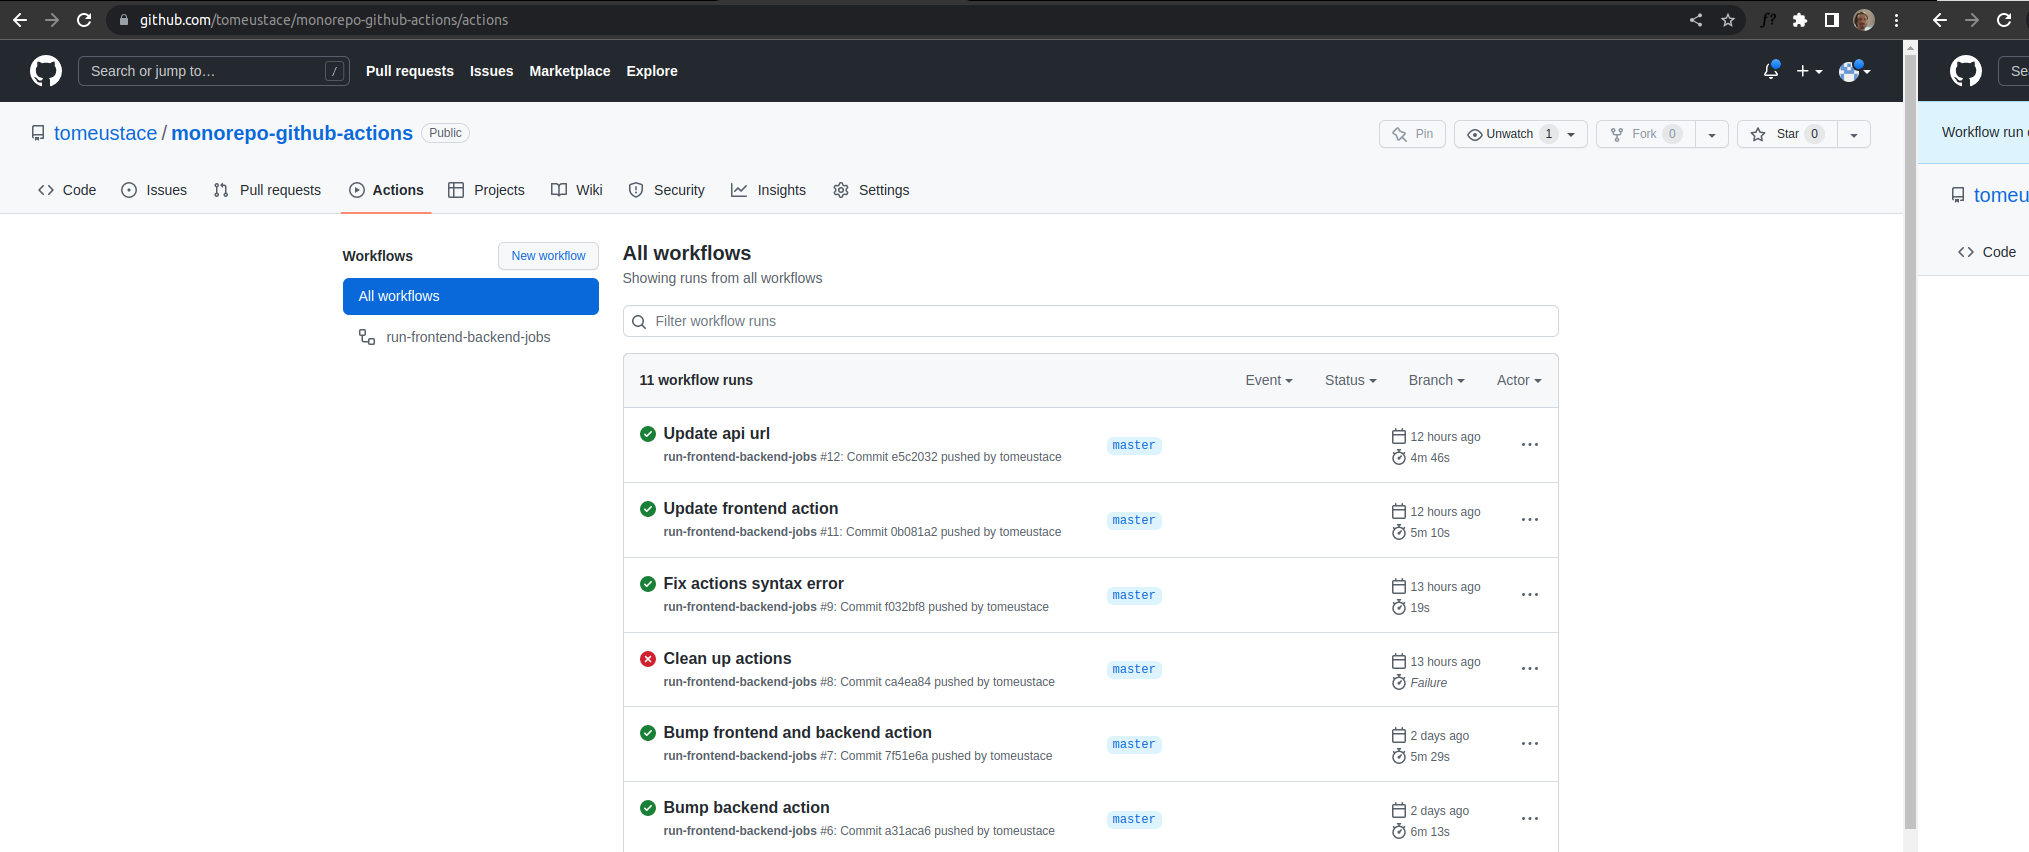
Task: Click the page vertical scrollbar
Action: pyautogui.click(x=1910, y=440)
